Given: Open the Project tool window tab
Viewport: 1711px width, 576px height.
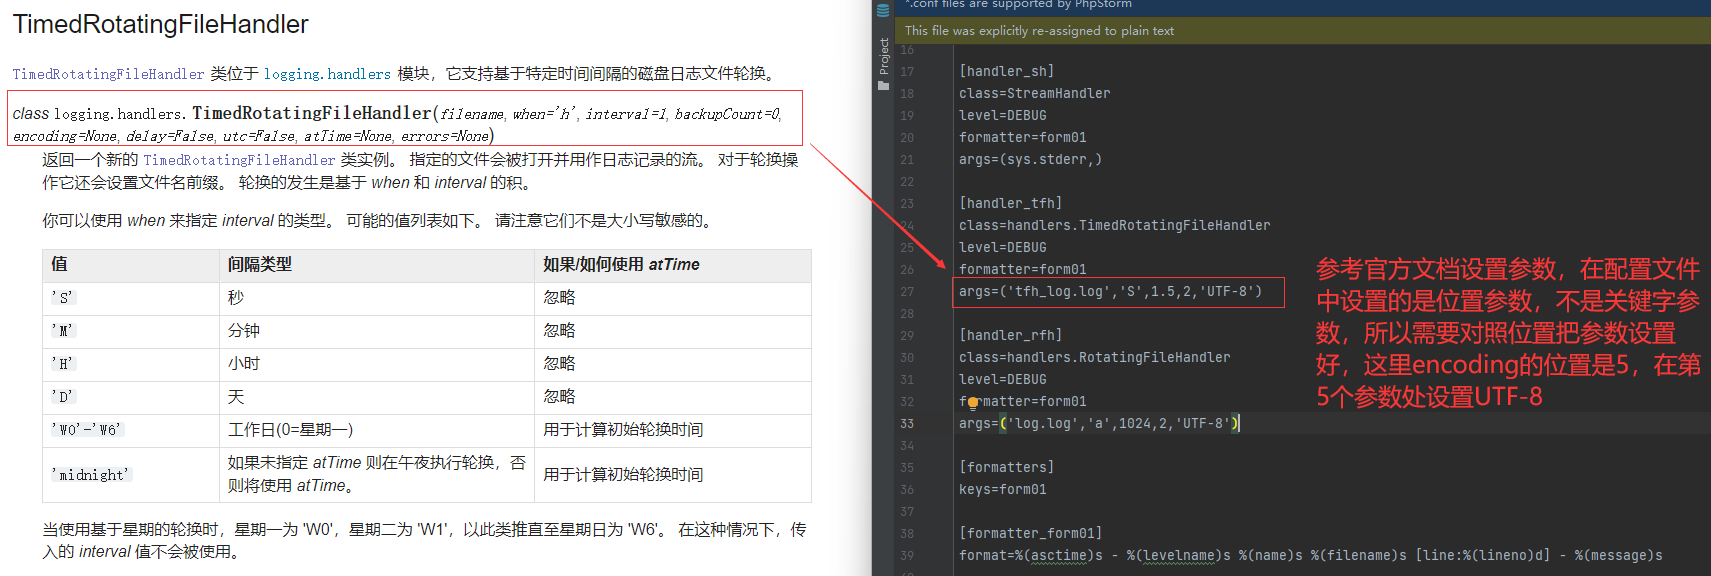Looking at the screenshot, I should (883, 56).
